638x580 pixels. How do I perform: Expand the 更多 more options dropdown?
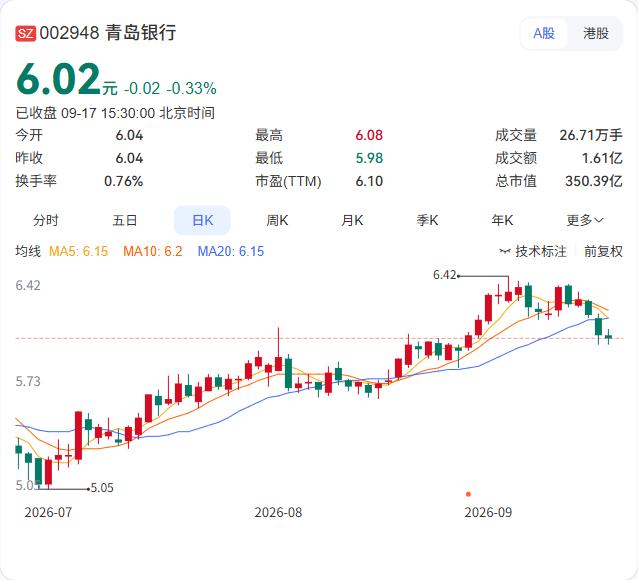585,220
